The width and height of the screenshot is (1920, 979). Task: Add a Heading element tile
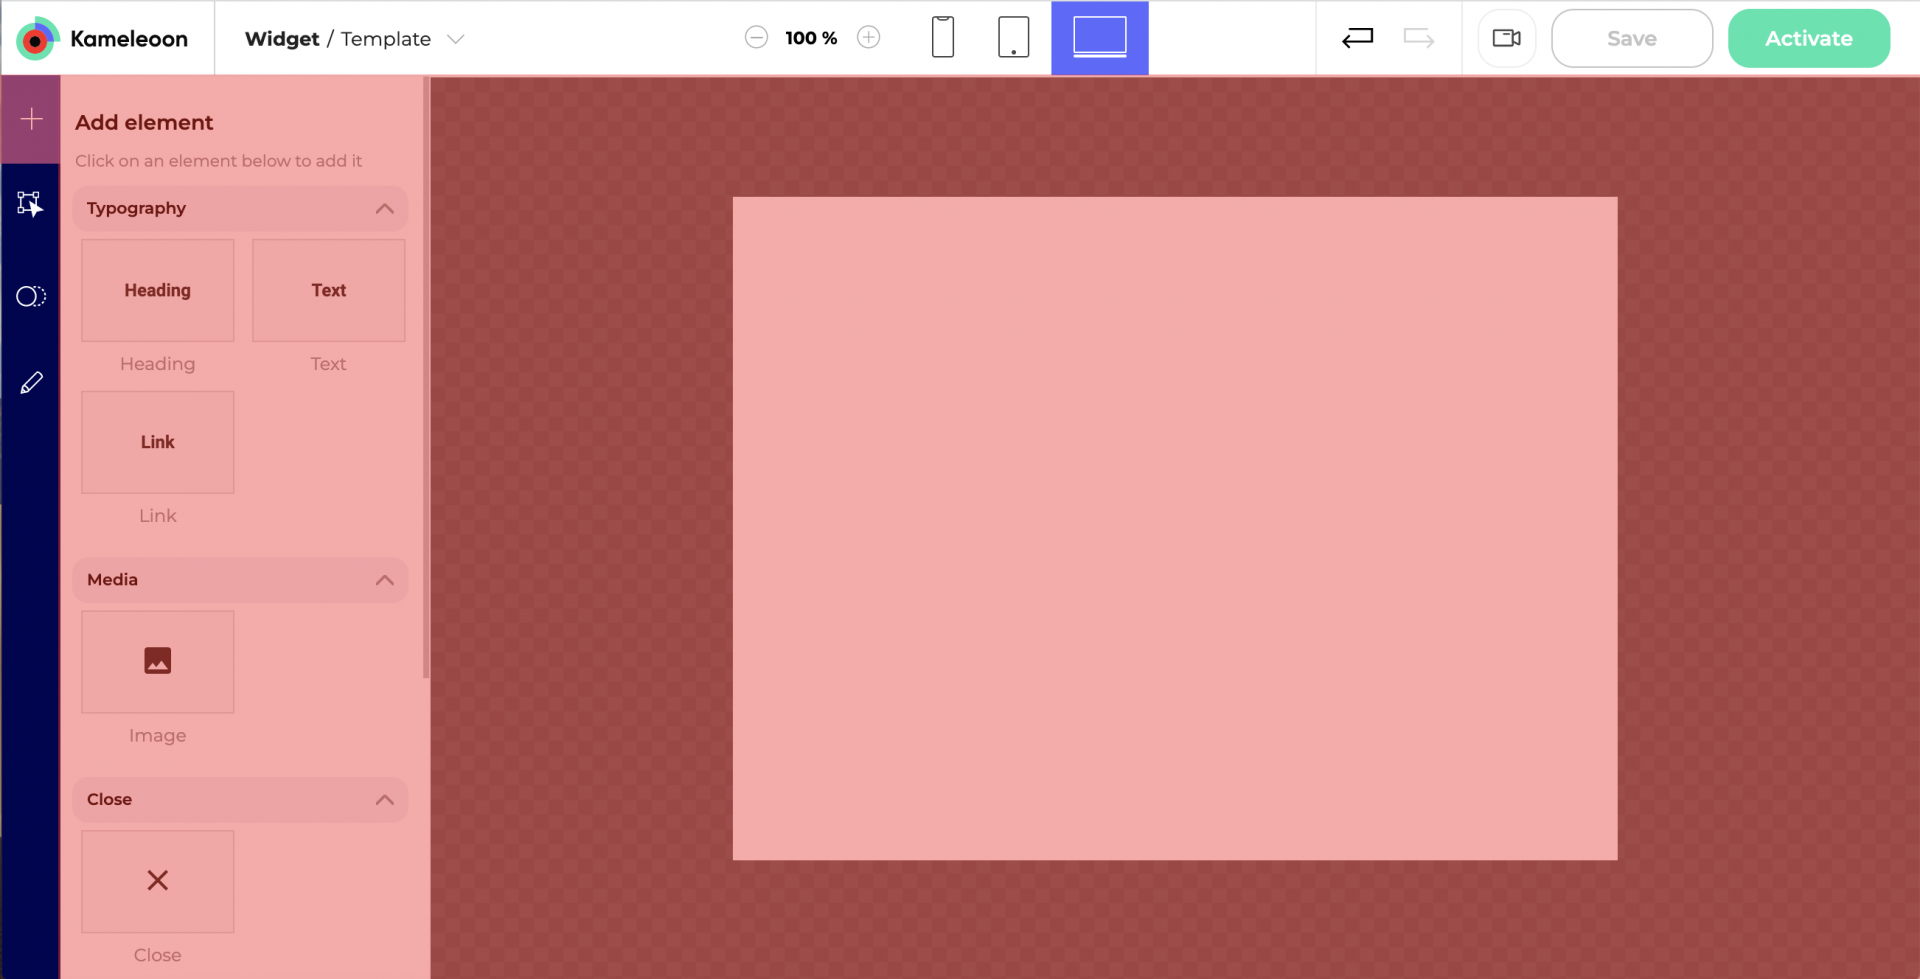[158, 290]
